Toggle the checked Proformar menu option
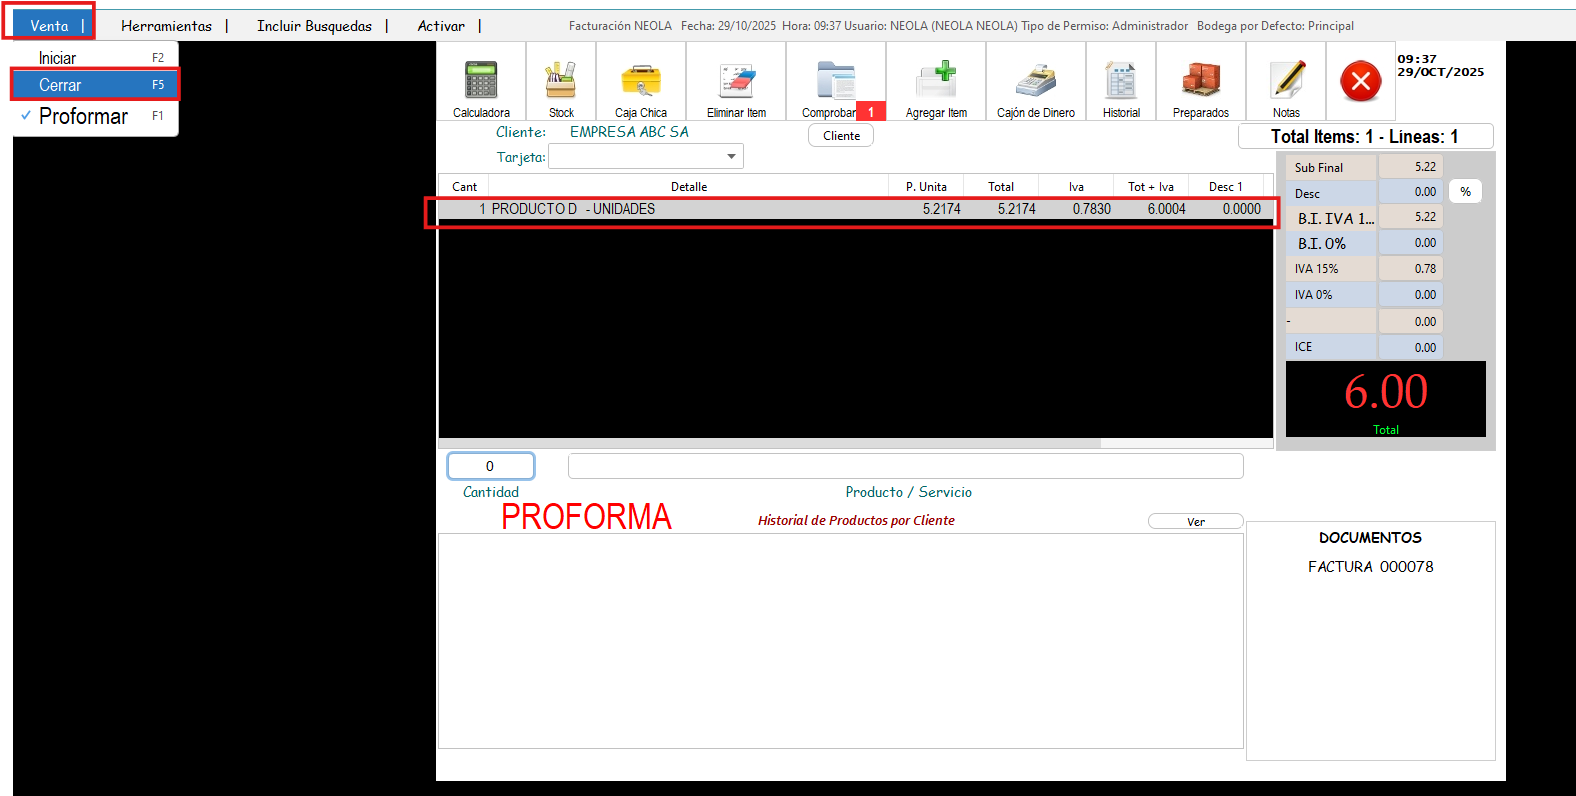The height and width of the screenshot is (796, 1576). 84,117
